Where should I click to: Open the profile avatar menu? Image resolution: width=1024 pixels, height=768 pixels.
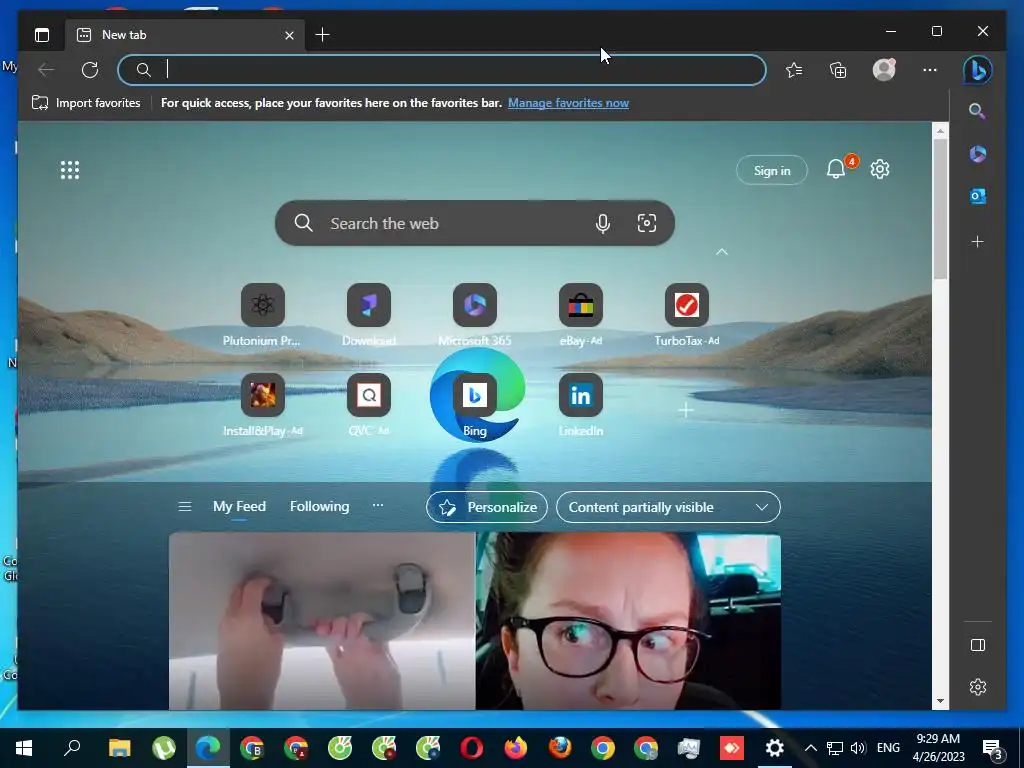pos(884,69)
